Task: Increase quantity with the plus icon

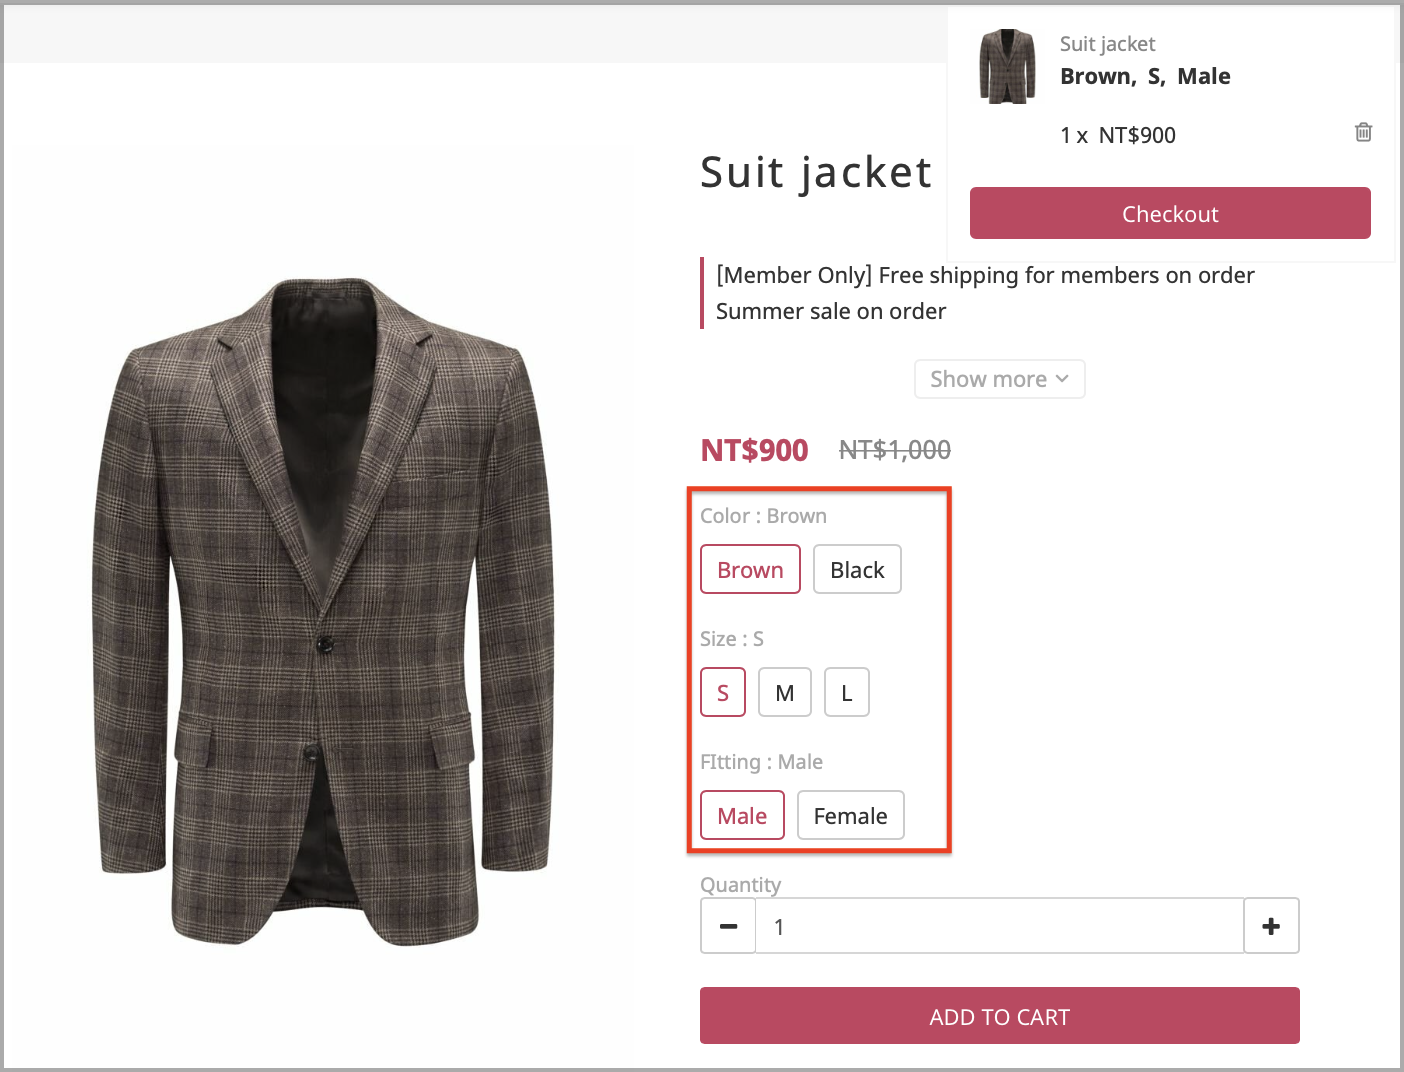Action: coord(1271,926)
